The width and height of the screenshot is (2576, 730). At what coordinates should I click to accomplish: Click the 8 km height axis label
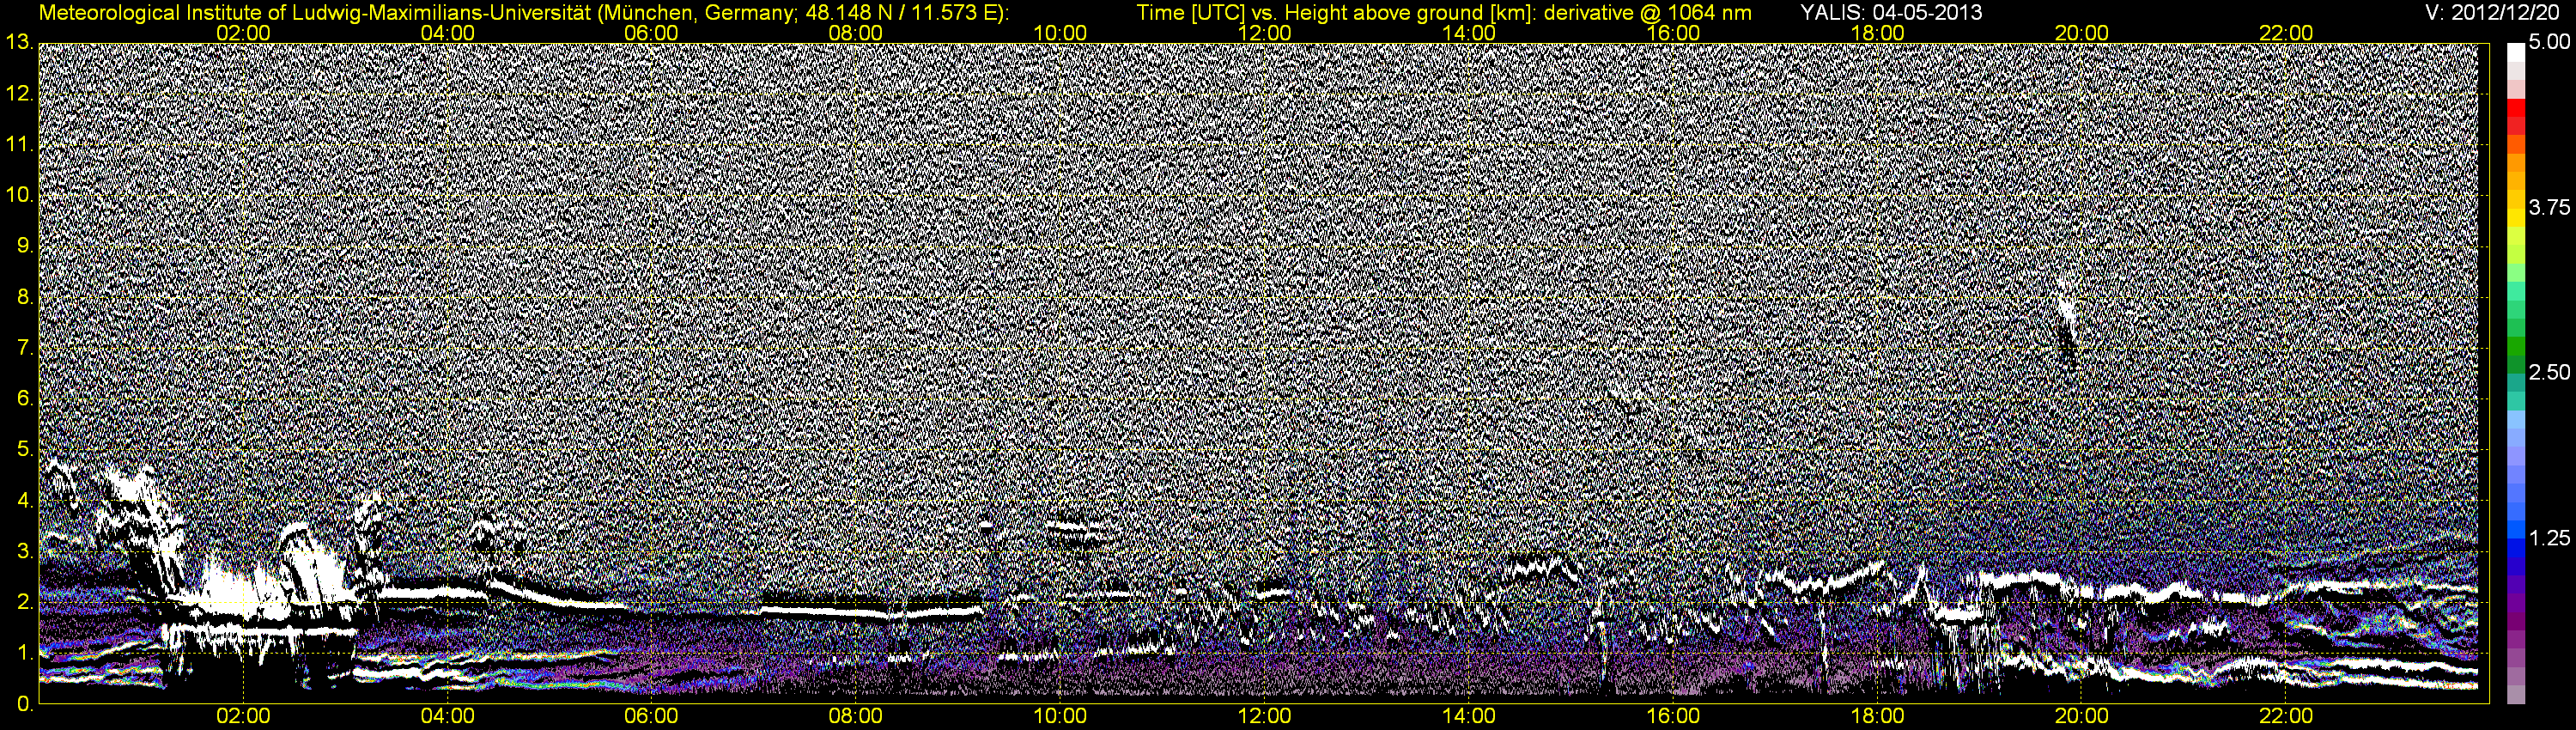point(24,297)
